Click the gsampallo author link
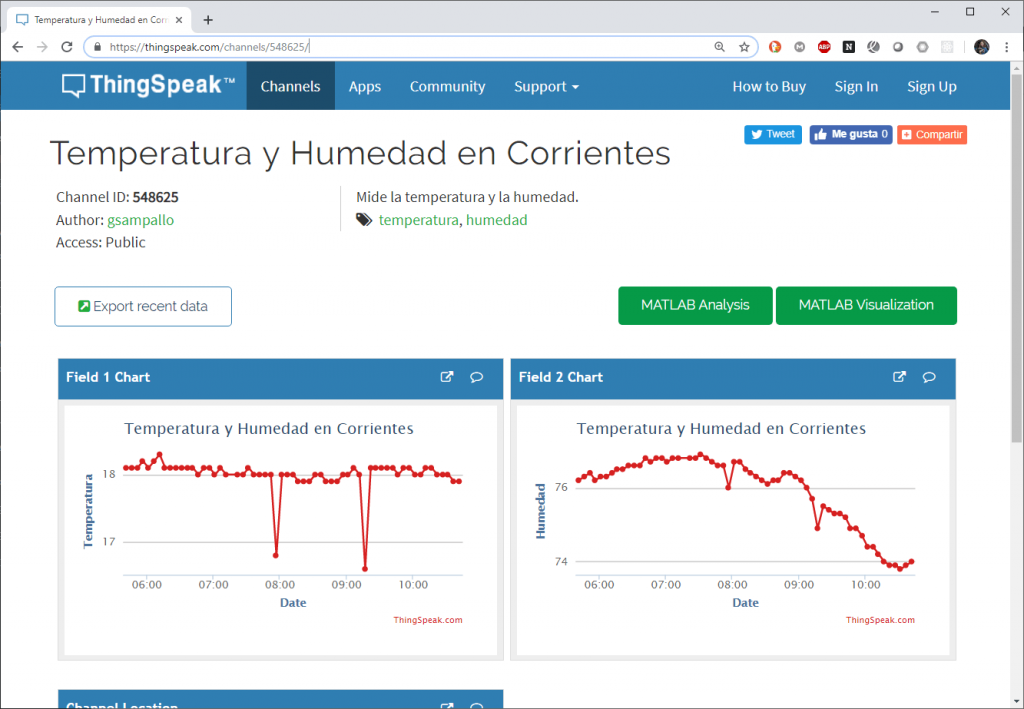 tap(140, 219)
